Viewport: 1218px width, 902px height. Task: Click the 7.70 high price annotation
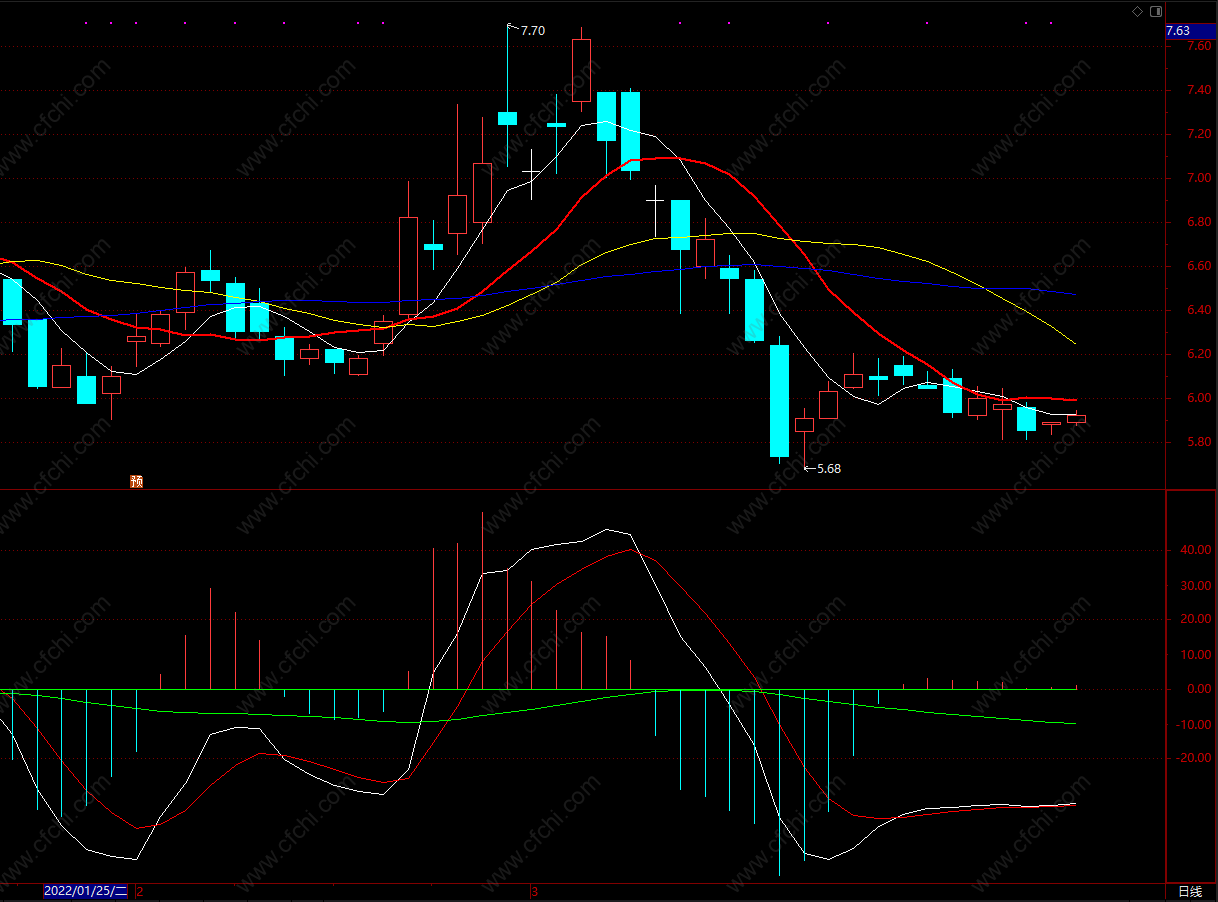pyautogui.click(x=533, y=31)
